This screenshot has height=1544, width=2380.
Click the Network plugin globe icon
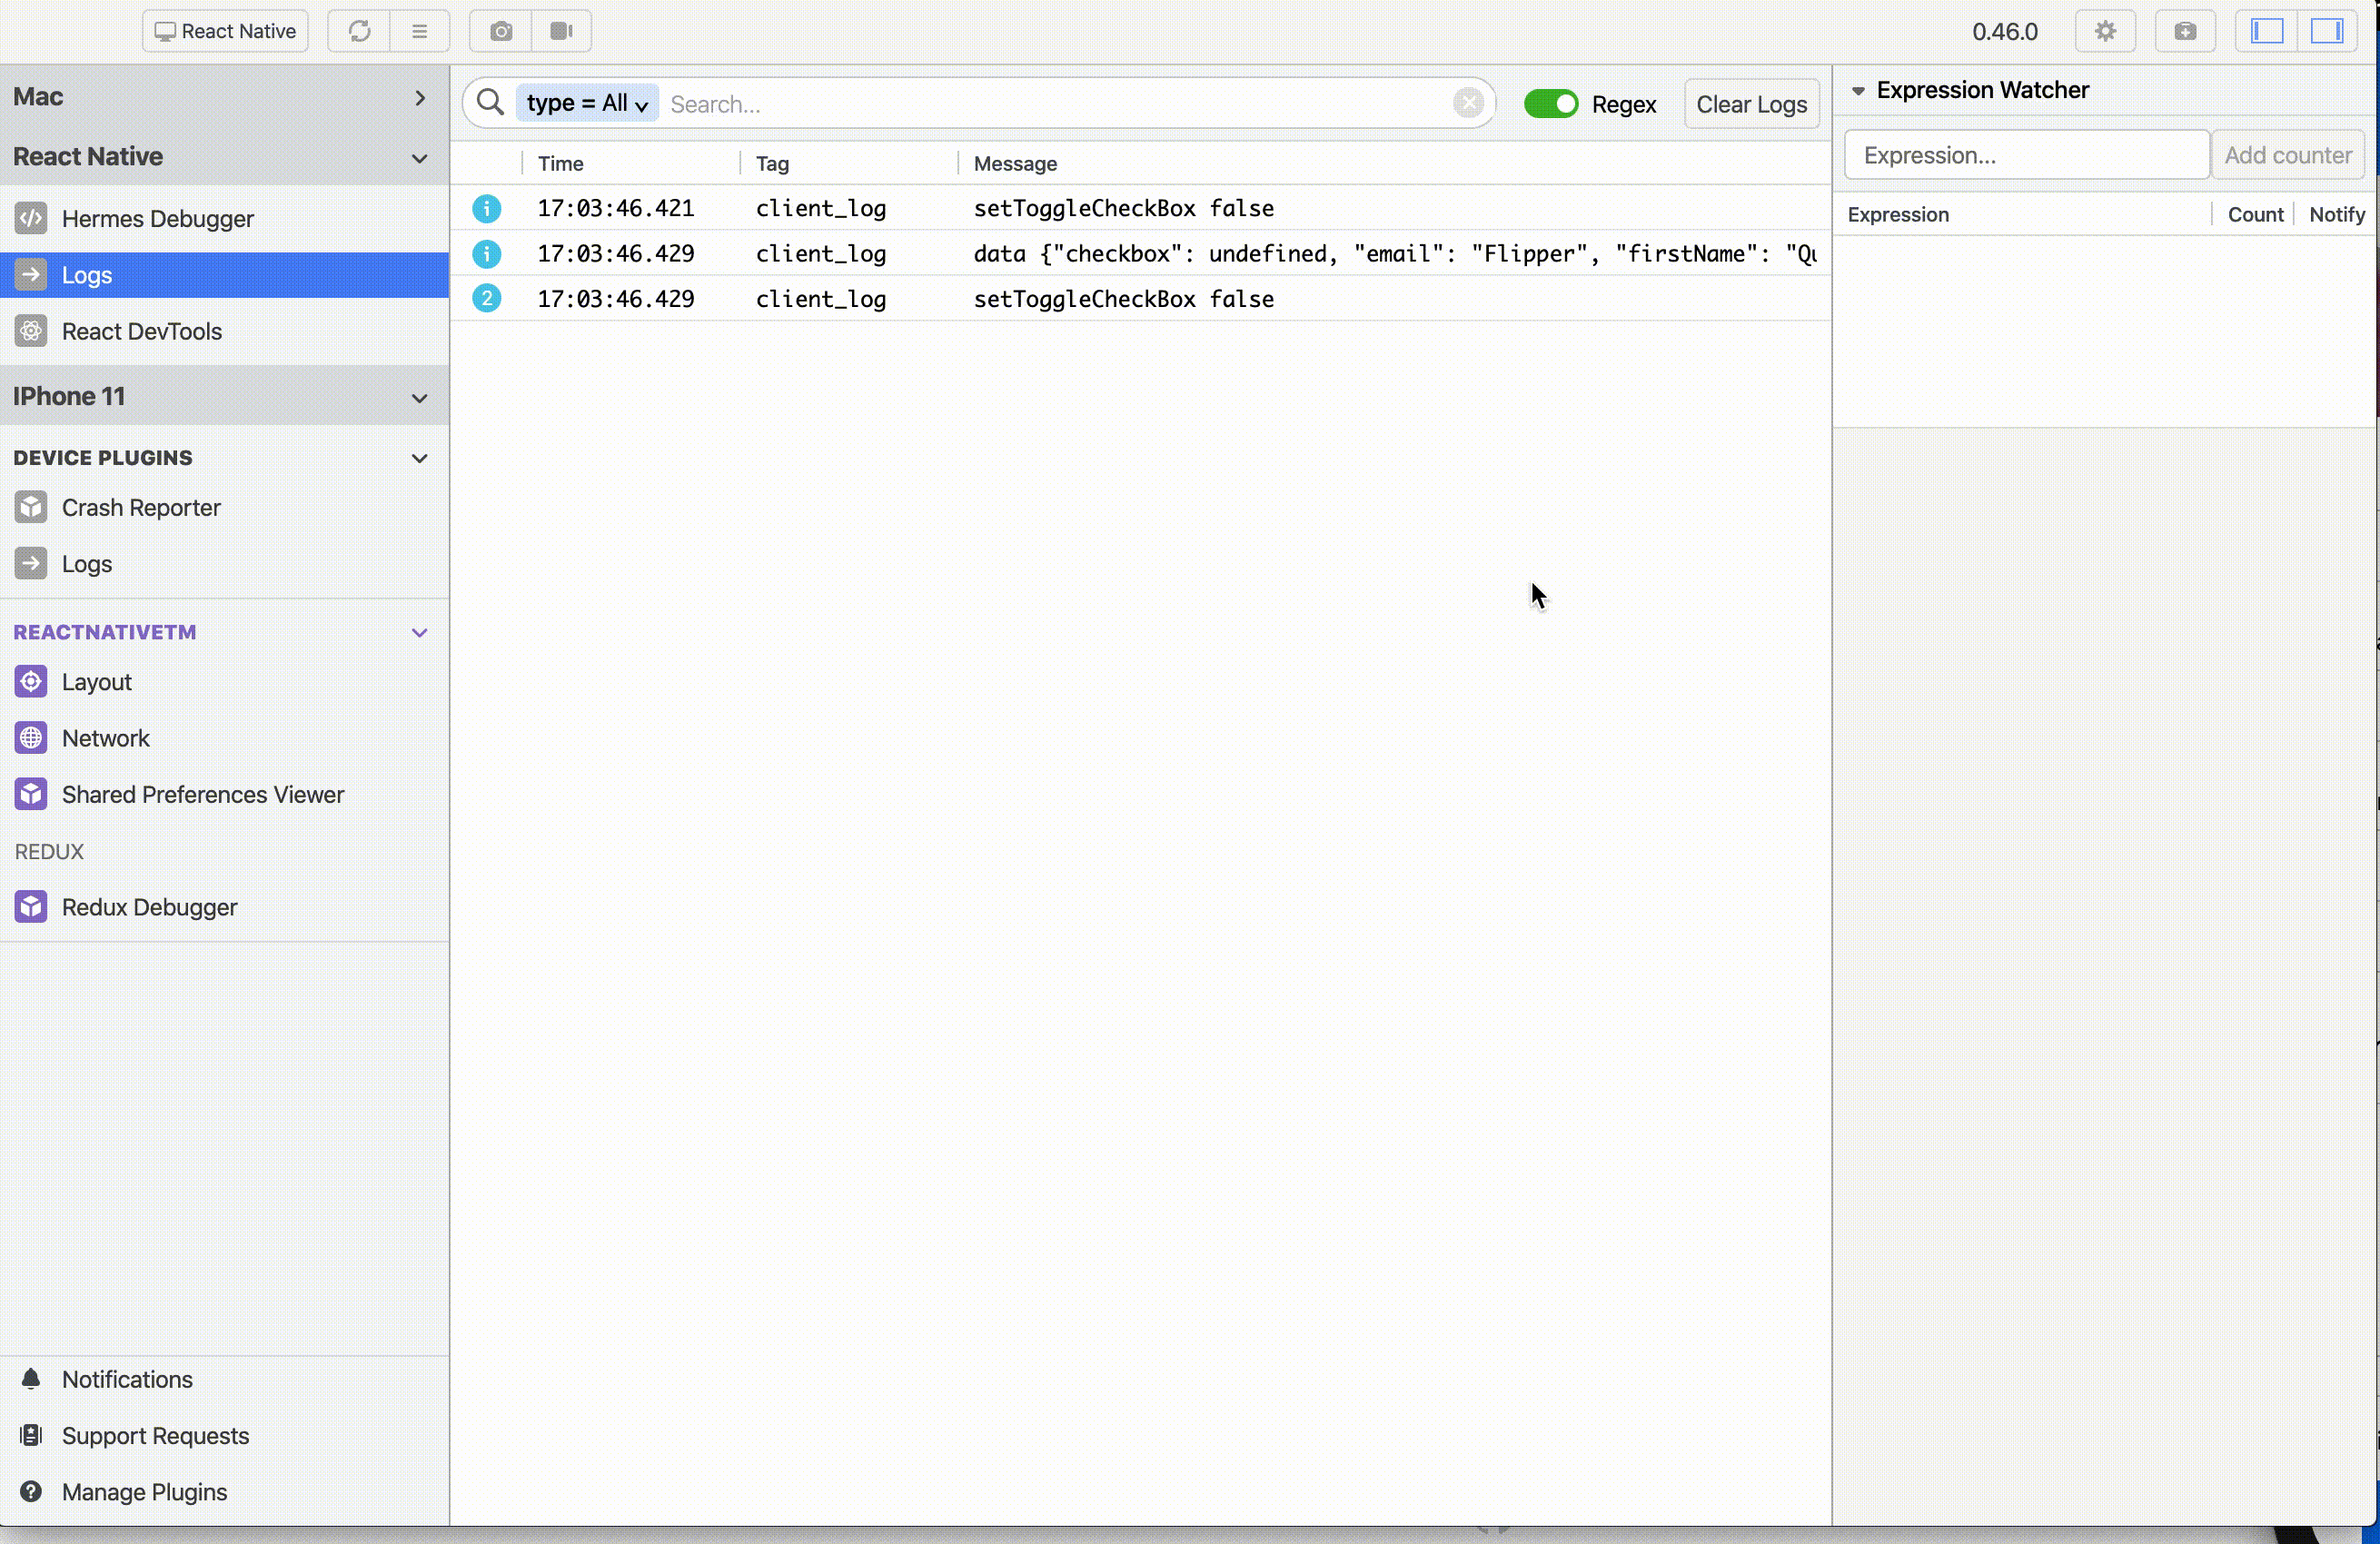point(31,738)
